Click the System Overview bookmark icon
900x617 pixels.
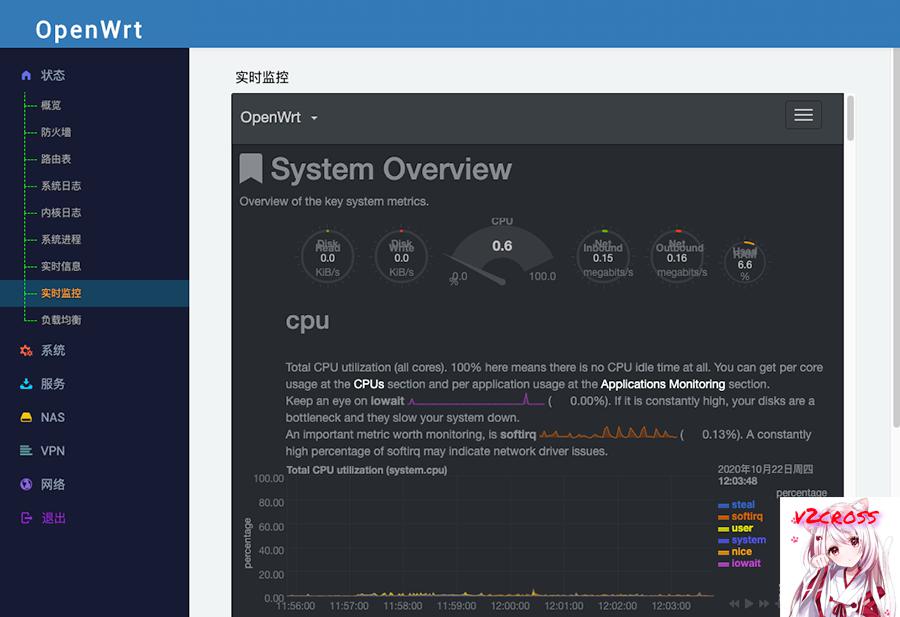click(250, 168)
